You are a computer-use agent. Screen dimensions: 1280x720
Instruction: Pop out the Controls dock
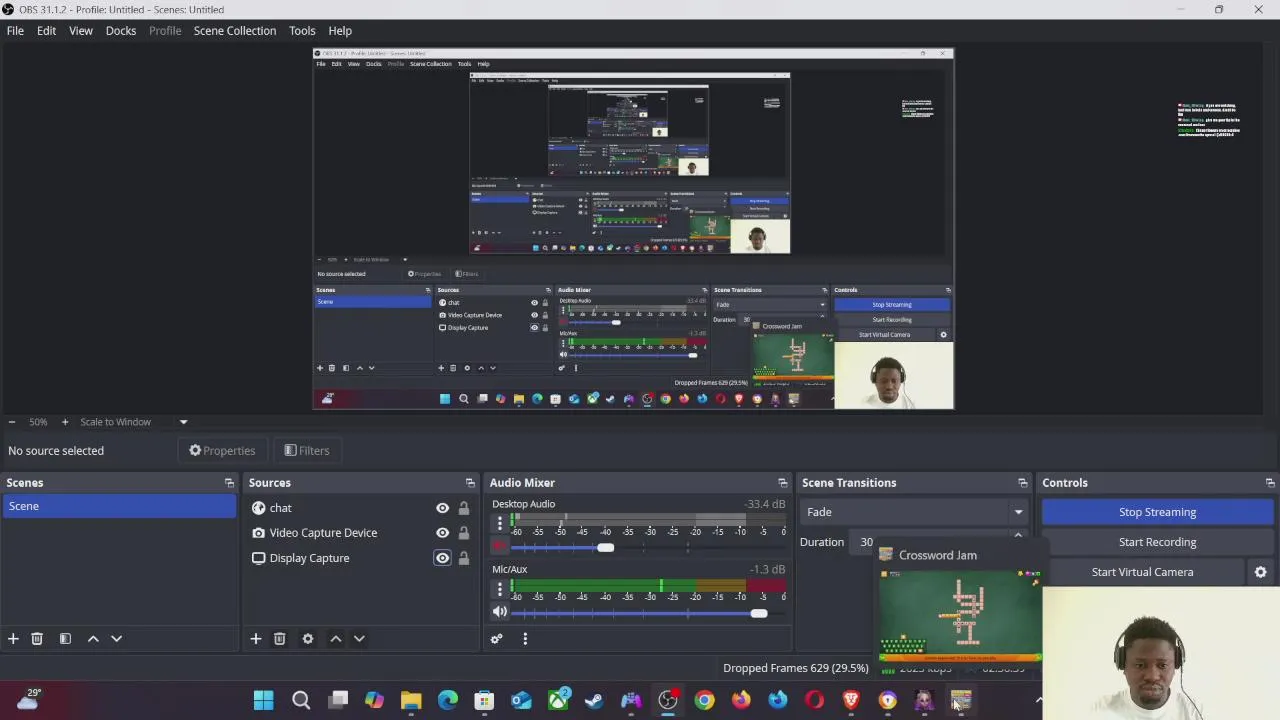coord(1270,483)
